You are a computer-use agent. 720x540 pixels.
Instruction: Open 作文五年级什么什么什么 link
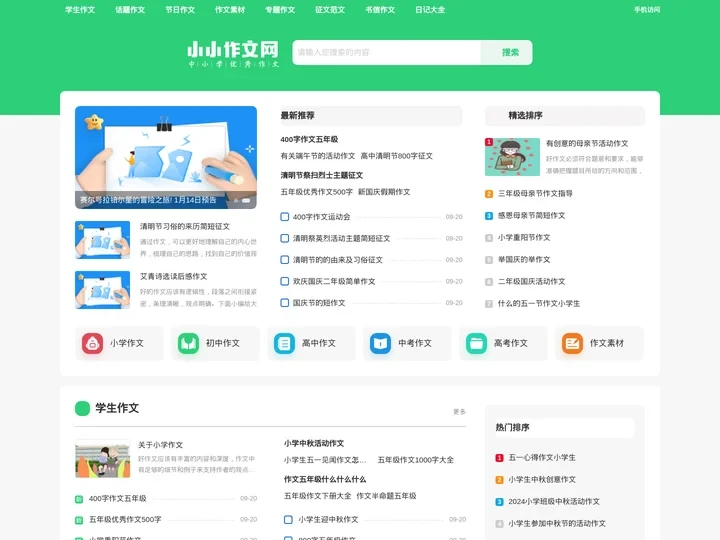[325, 479]
